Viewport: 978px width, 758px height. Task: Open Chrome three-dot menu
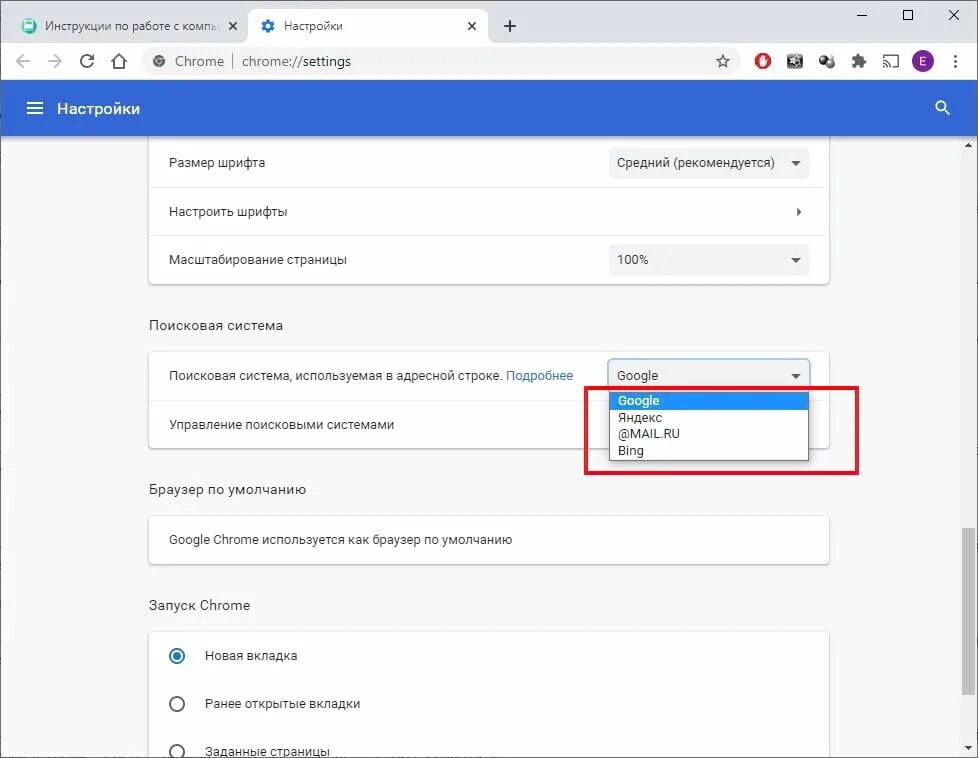(955, 61)
